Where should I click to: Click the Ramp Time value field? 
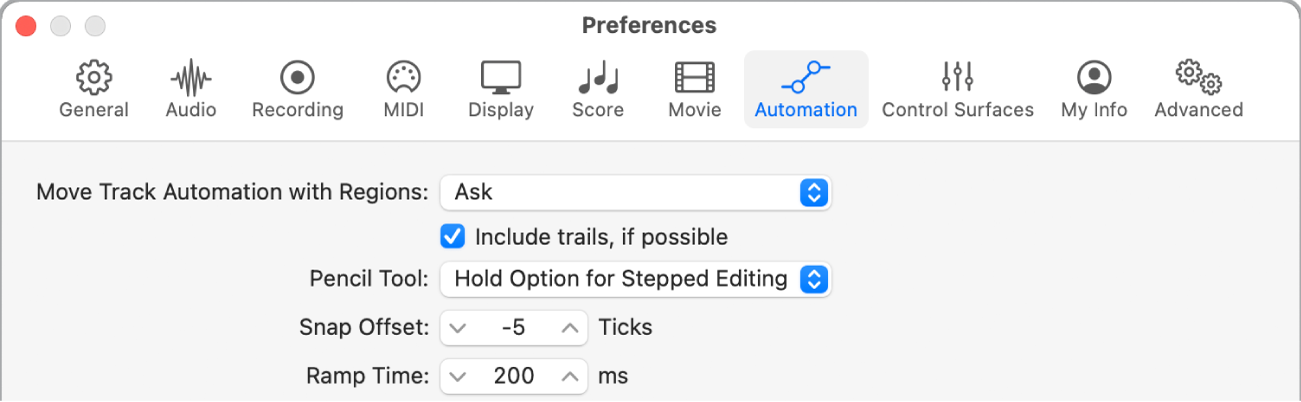(513, 377)
